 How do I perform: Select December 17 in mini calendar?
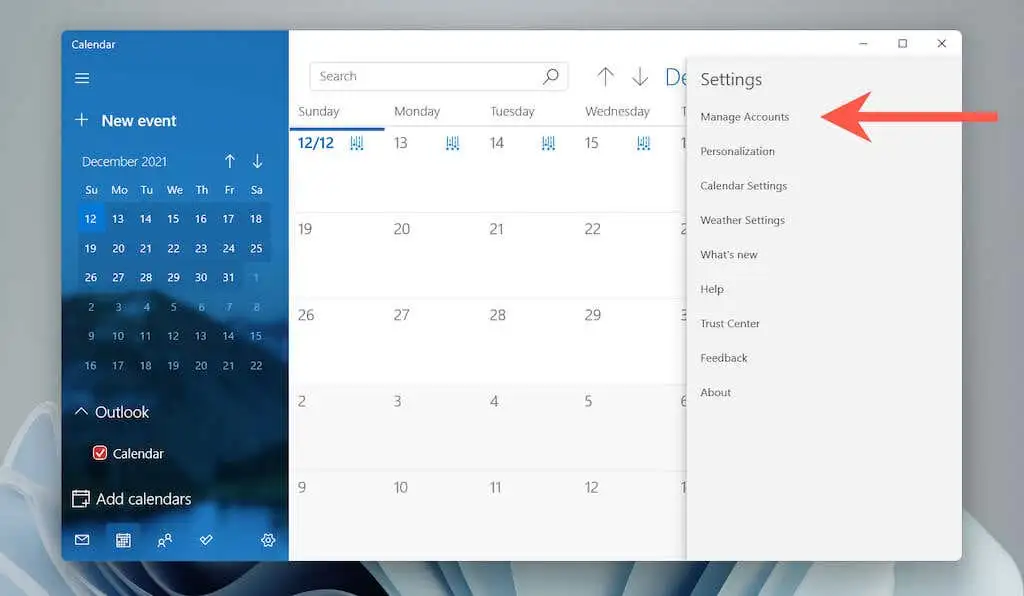pyautogui.click(x=228, y=219)
